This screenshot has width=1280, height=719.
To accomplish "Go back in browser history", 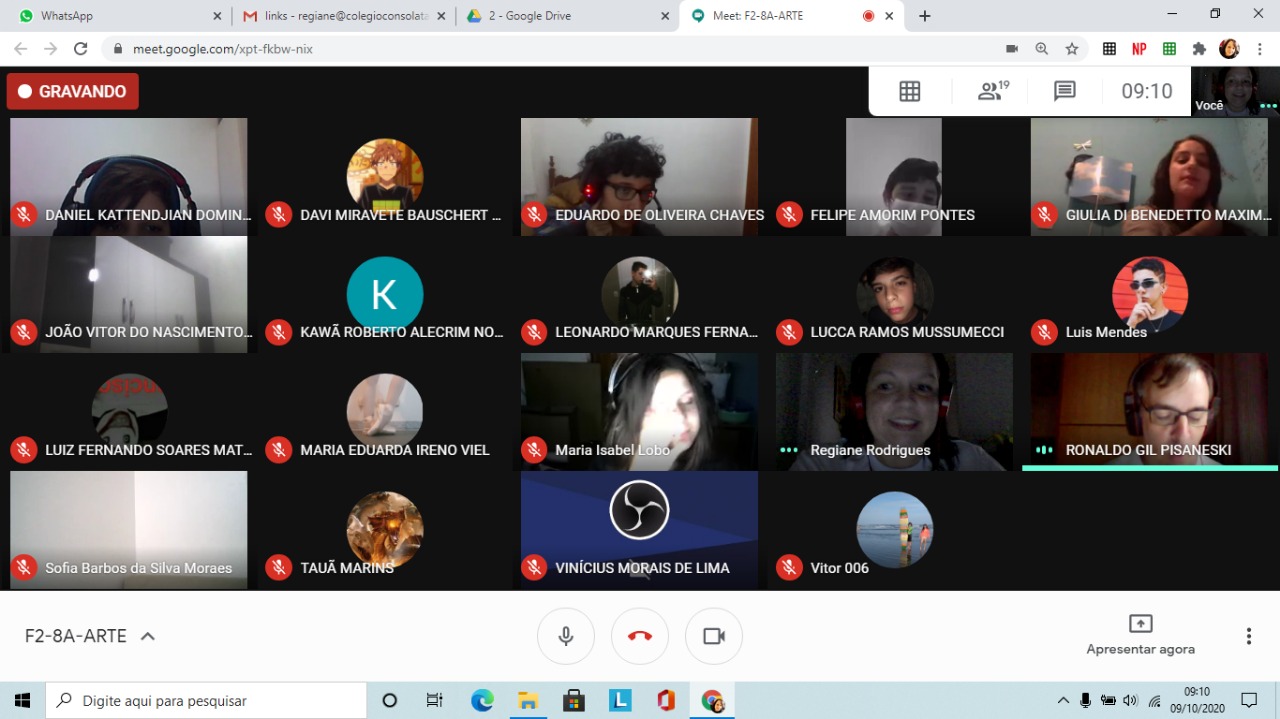I will [21, 48].
